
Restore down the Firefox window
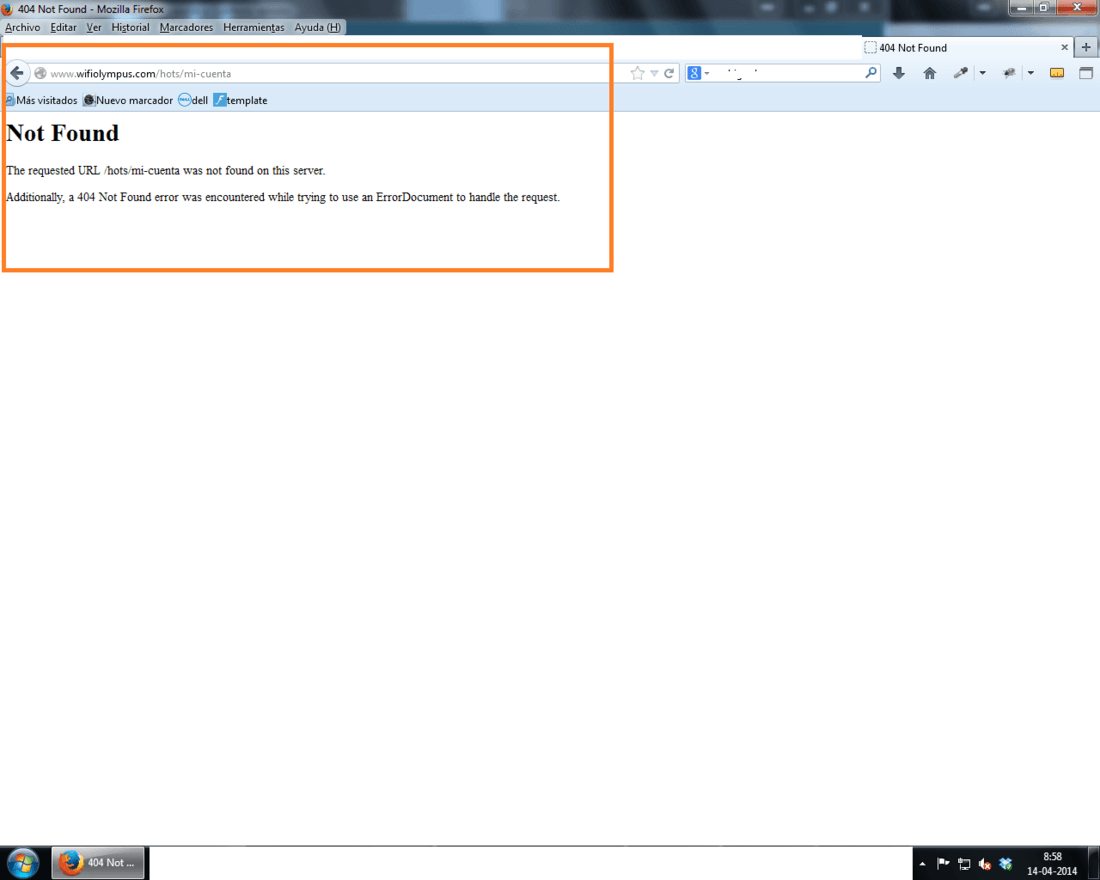(1043, 8)
